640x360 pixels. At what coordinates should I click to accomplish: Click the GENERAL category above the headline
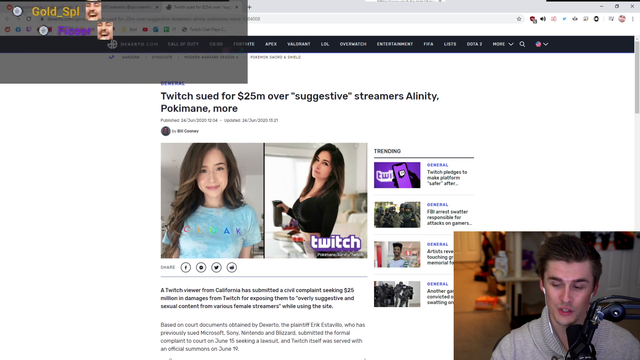click(x=173, y=84)
